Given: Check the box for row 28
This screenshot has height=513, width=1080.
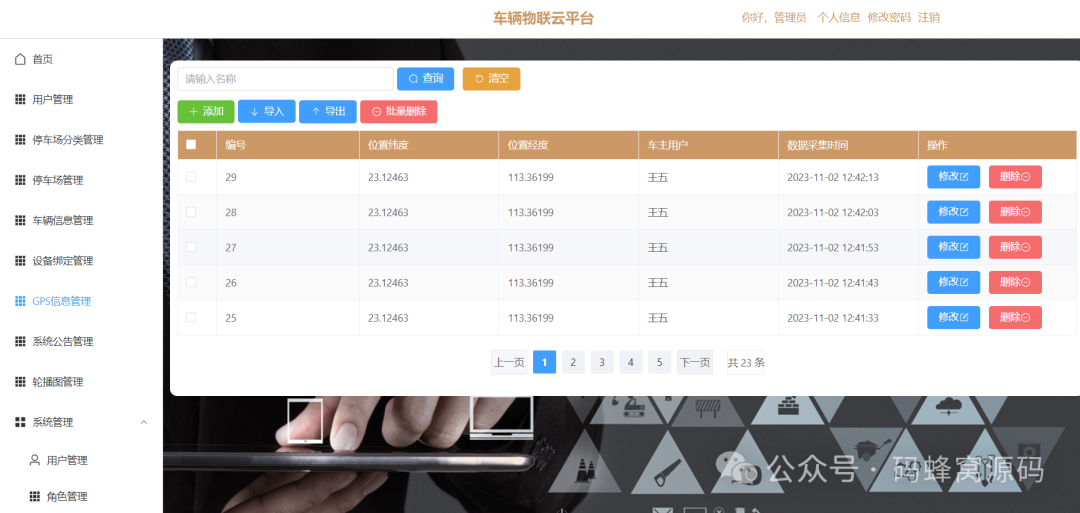Looking at the screenshot, I should point(191,212).
